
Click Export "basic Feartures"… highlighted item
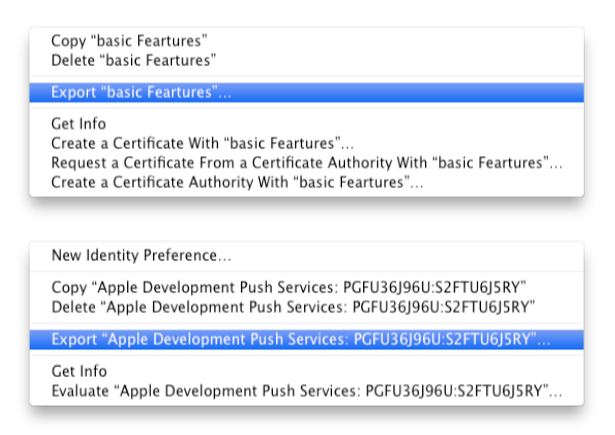[x=306, y=93]
